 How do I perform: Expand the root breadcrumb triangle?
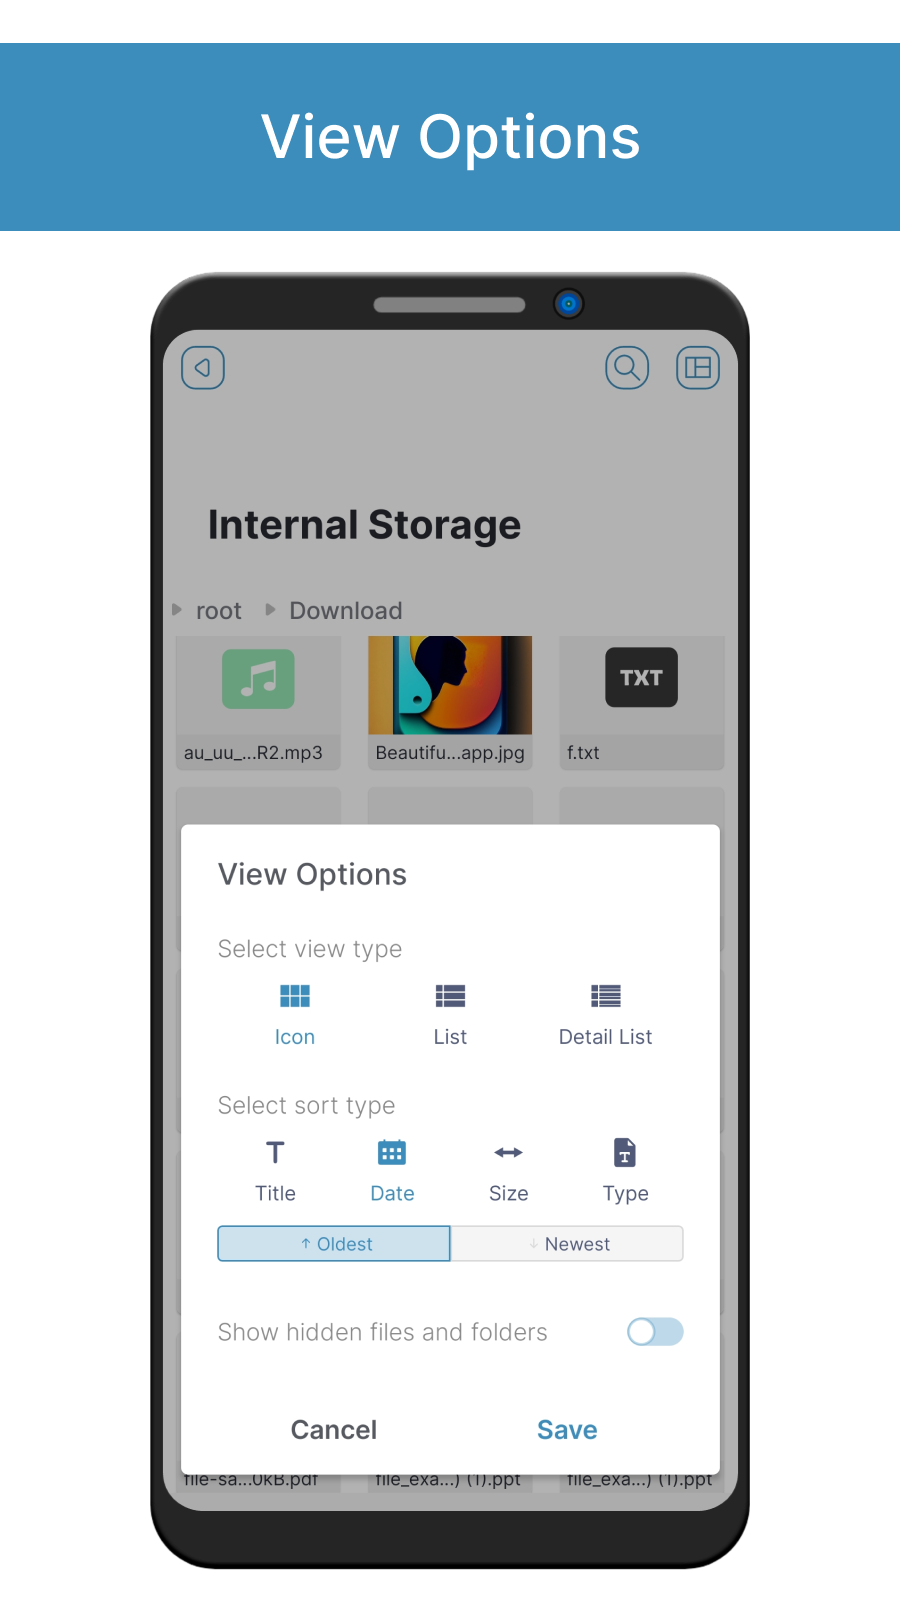click(x=177, y=609)
